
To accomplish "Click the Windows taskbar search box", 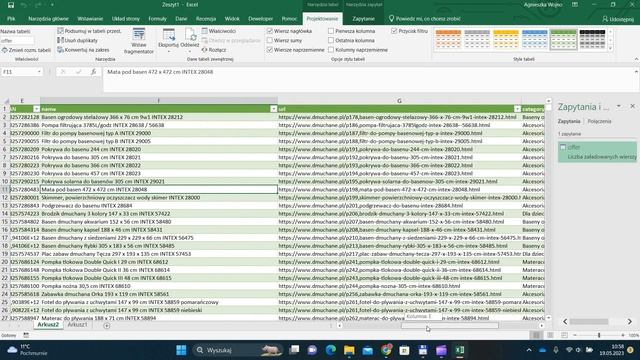I will 238,350.
